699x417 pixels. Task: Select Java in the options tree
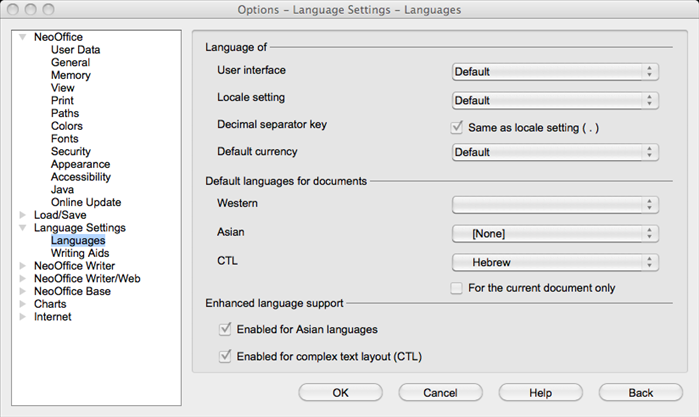pyautogui.click(x=62, y=190)
